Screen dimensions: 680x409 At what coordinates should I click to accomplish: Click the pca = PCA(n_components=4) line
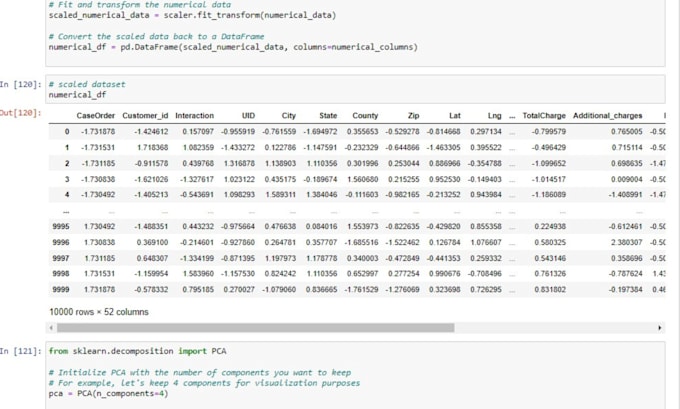(108, 393)
